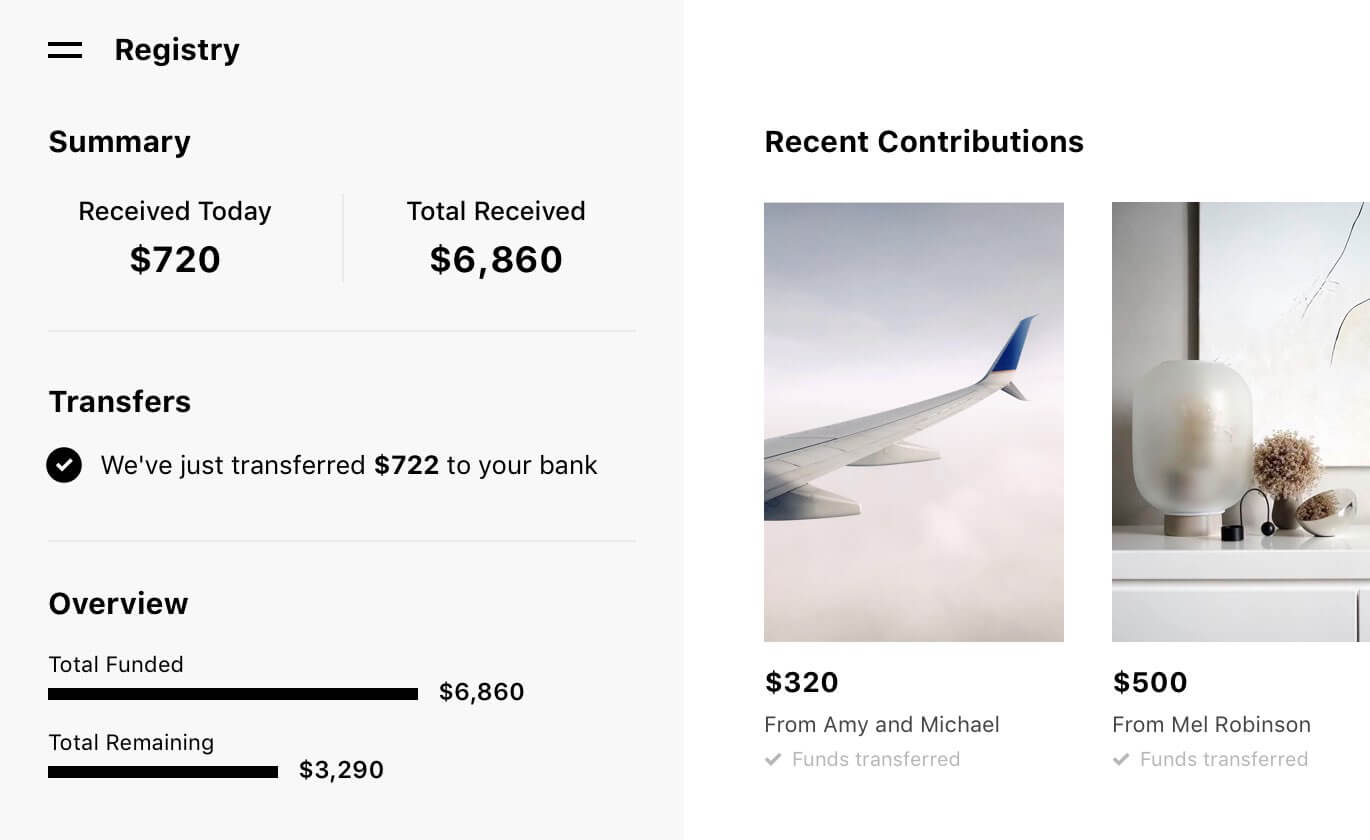Select the funds transferred checkmark under Mel's gift
This screenshot has height=840, width=1370.
1121,759
